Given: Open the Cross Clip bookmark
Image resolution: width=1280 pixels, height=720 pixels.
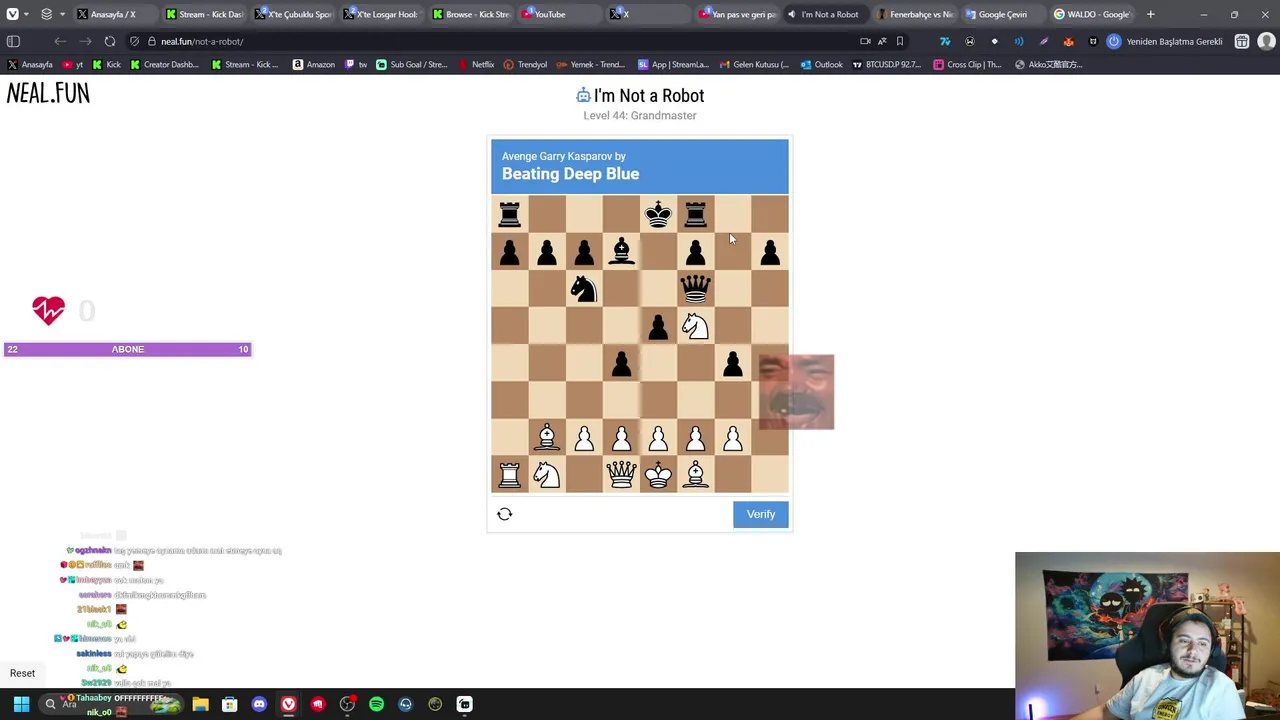Looking at the screenshot, I should click(966, 64).
